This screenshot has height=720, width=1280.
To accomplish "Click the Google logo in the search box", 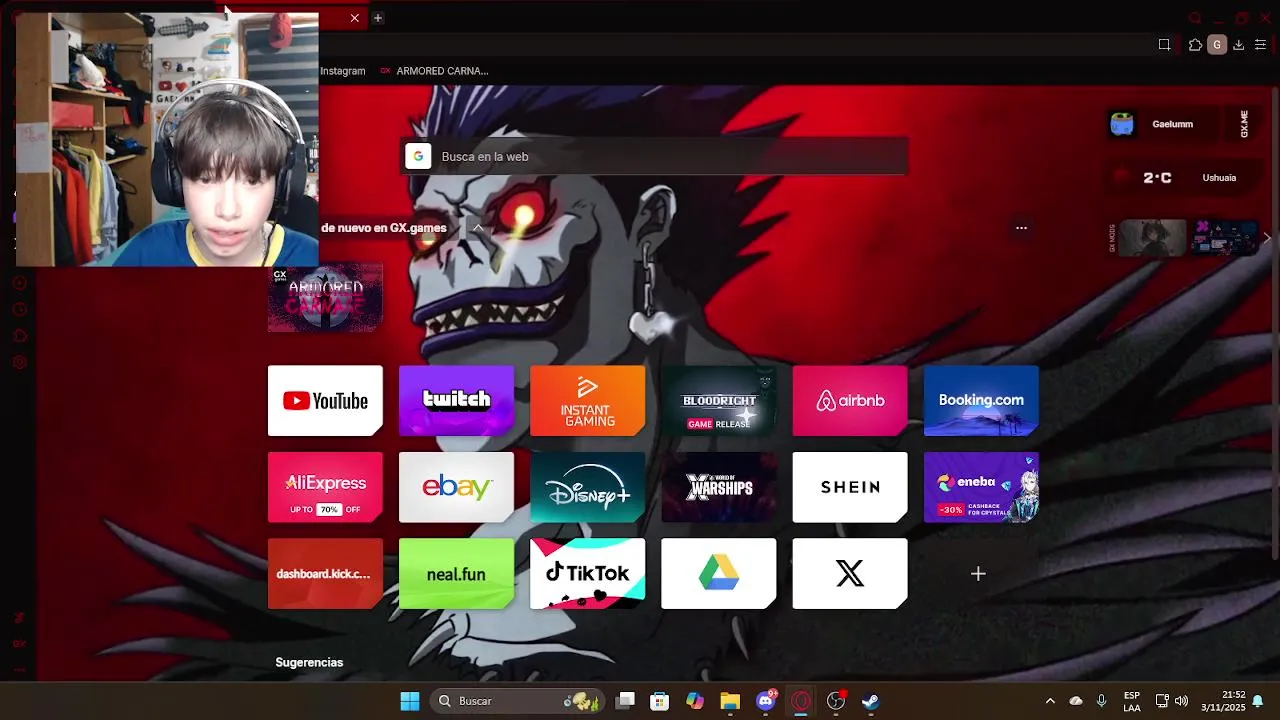I will pyautogui.click(x=418, y=156).
